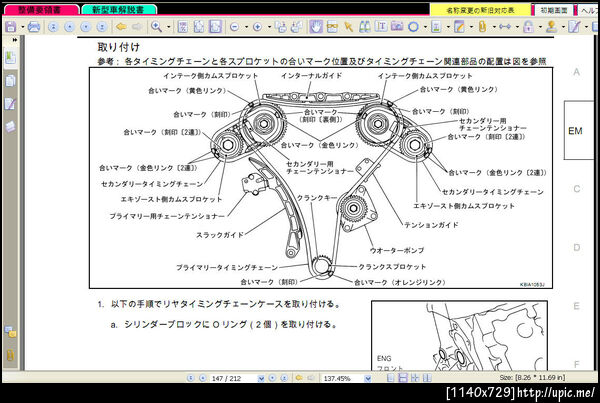Image resolution: width=600 pixels, height=403 pixels.
Task: Click the zoom percentage field 137.45%
Action: [x=342, y=378]
